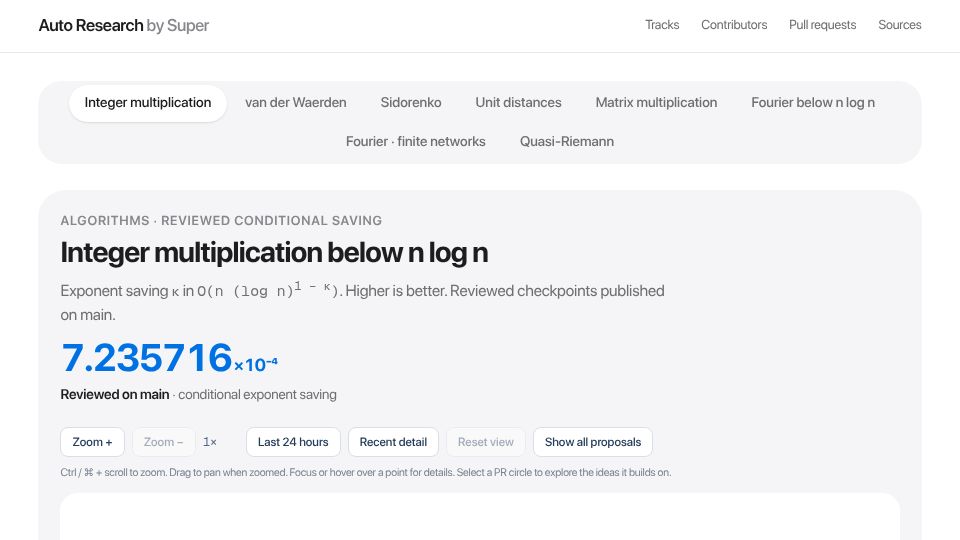Screen dimensions: 960x540
Task: Switch to the van der Waerden tab
Action: [296, 103]
